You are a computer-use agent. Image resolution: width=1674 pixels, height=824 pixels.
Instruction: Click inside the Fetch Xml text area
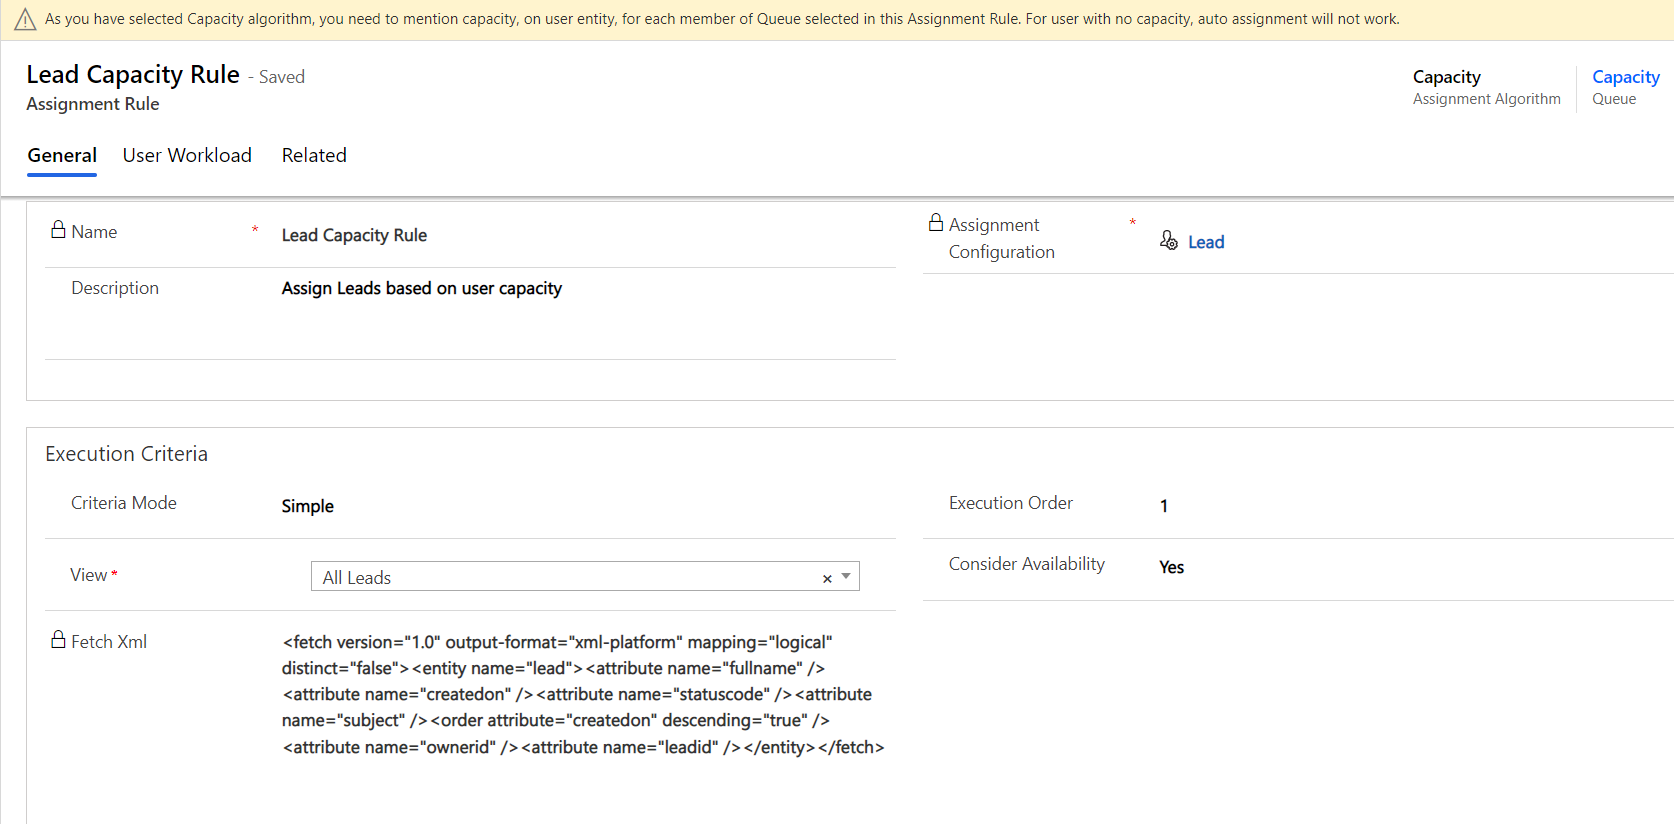pos(582,694)
